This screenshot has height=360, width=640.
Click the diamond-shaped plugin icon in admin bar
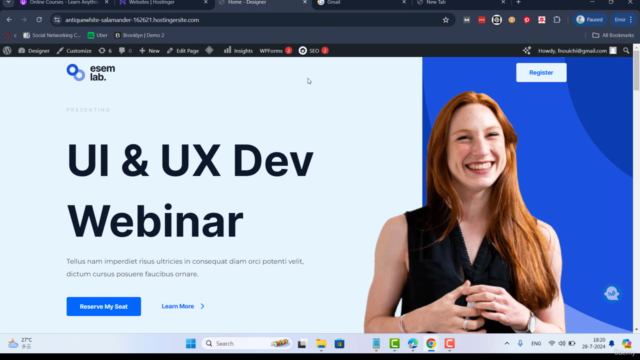209,50
